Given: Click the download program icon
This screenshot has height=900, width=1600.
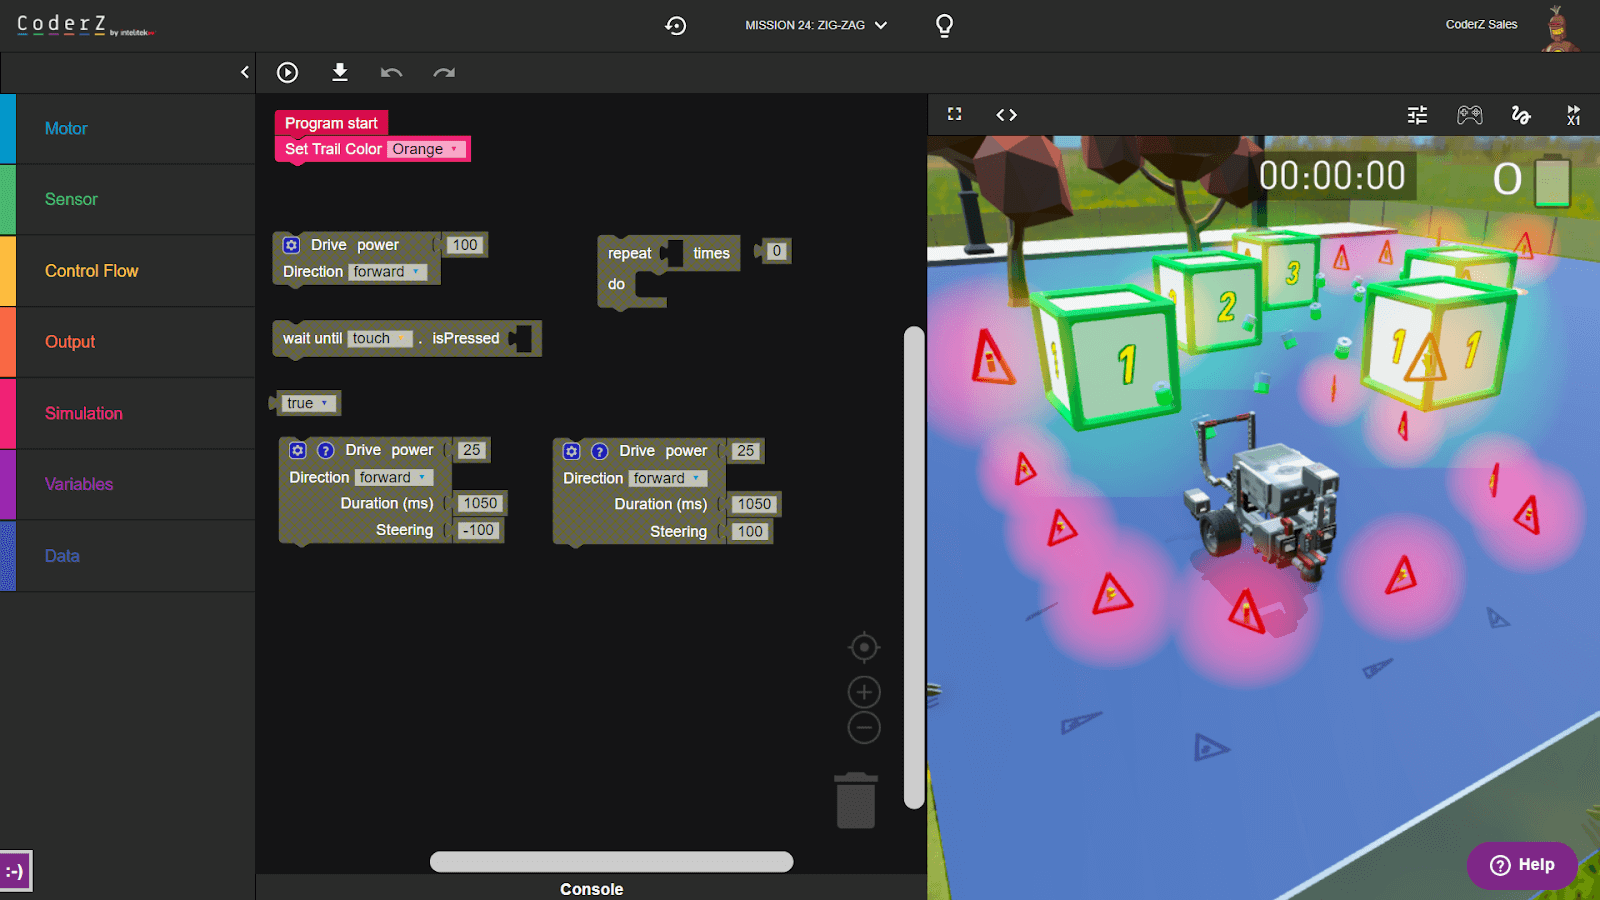Looking at the screenshot, I should pyautogui.click(x=340, y=72).
